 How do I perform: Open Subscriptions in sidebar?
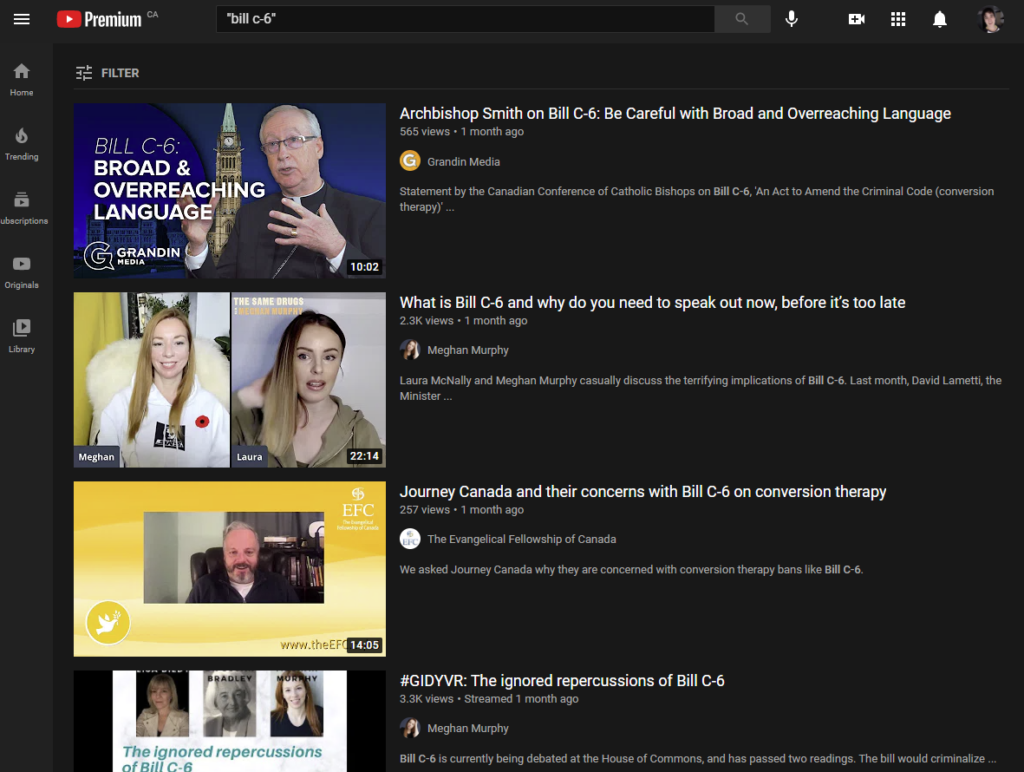point(24,208)
